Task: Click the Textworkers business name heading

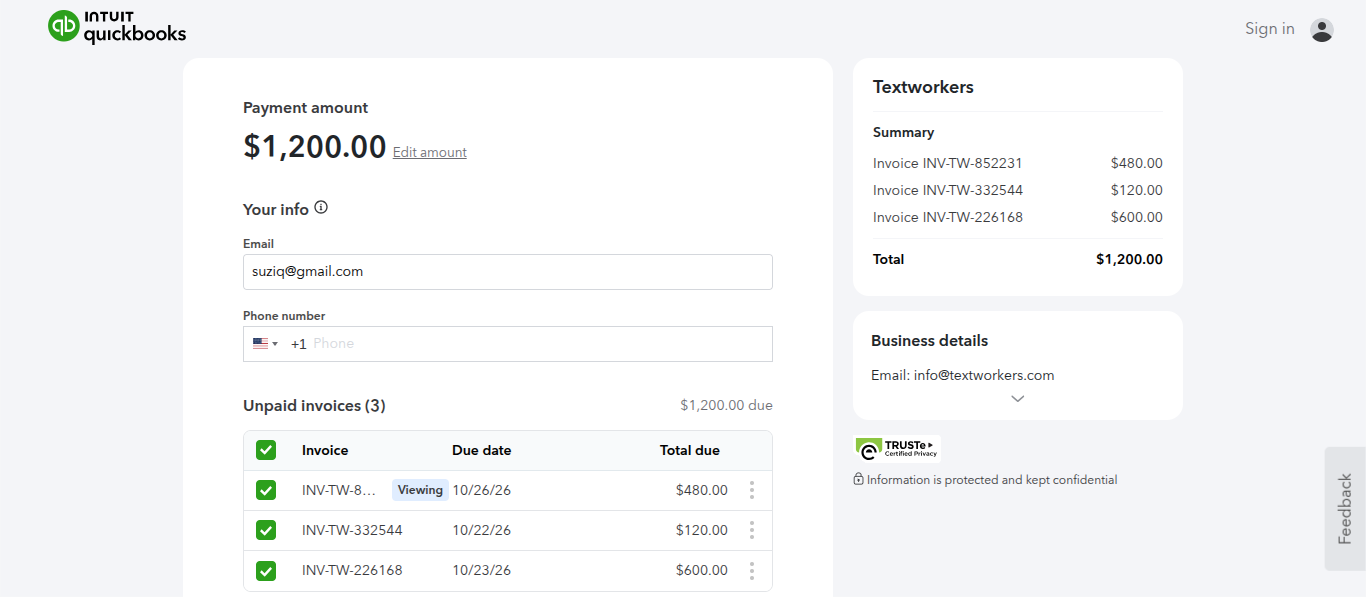Action: coord(923,87)
